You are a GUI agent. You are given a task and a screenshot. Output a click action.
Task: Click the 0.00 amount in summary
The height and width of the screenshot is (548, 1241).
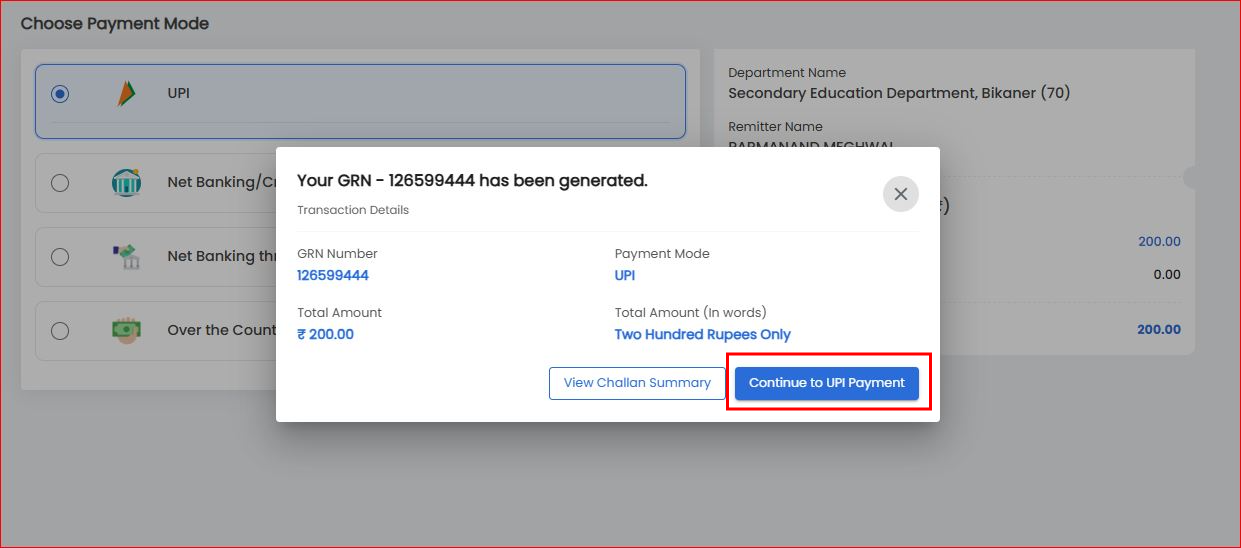(x=1167, y=275)
